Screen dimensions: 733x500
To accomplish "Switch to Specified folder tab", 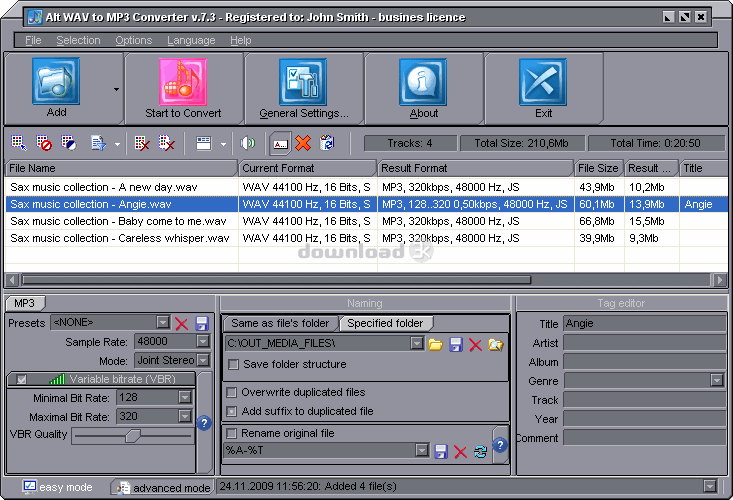I will (386, 323).
